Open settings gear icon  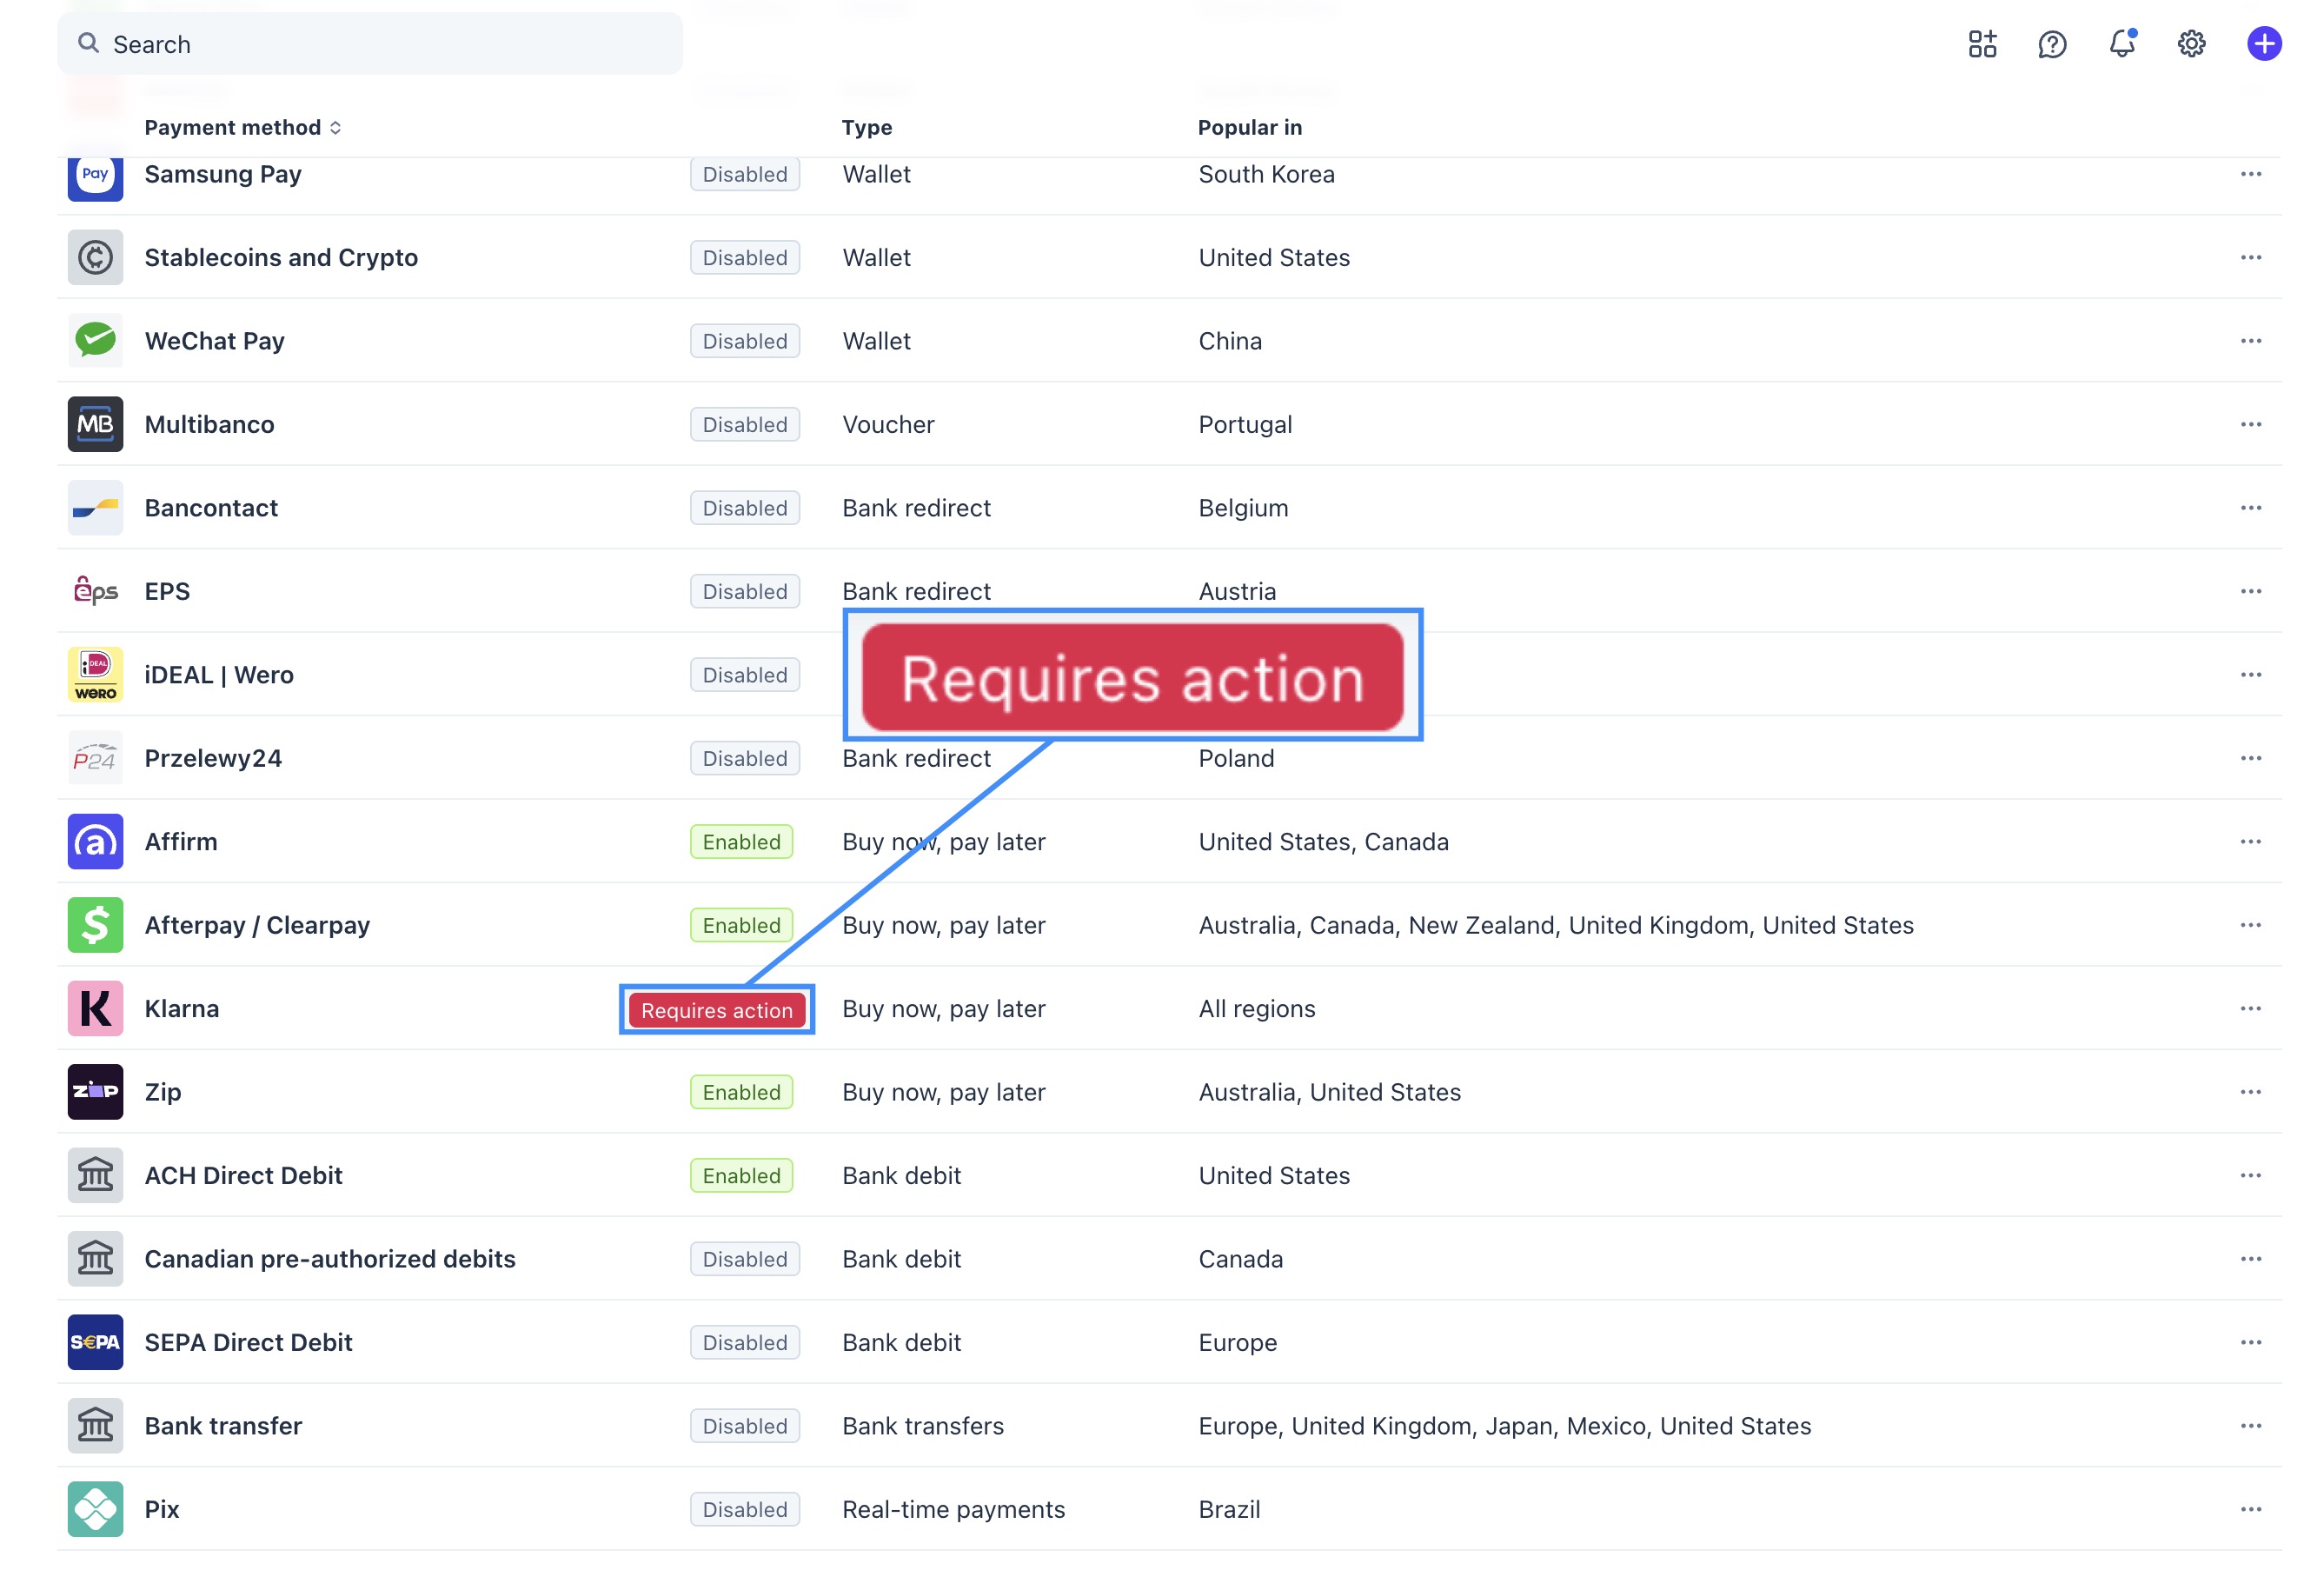[2191, 44]
